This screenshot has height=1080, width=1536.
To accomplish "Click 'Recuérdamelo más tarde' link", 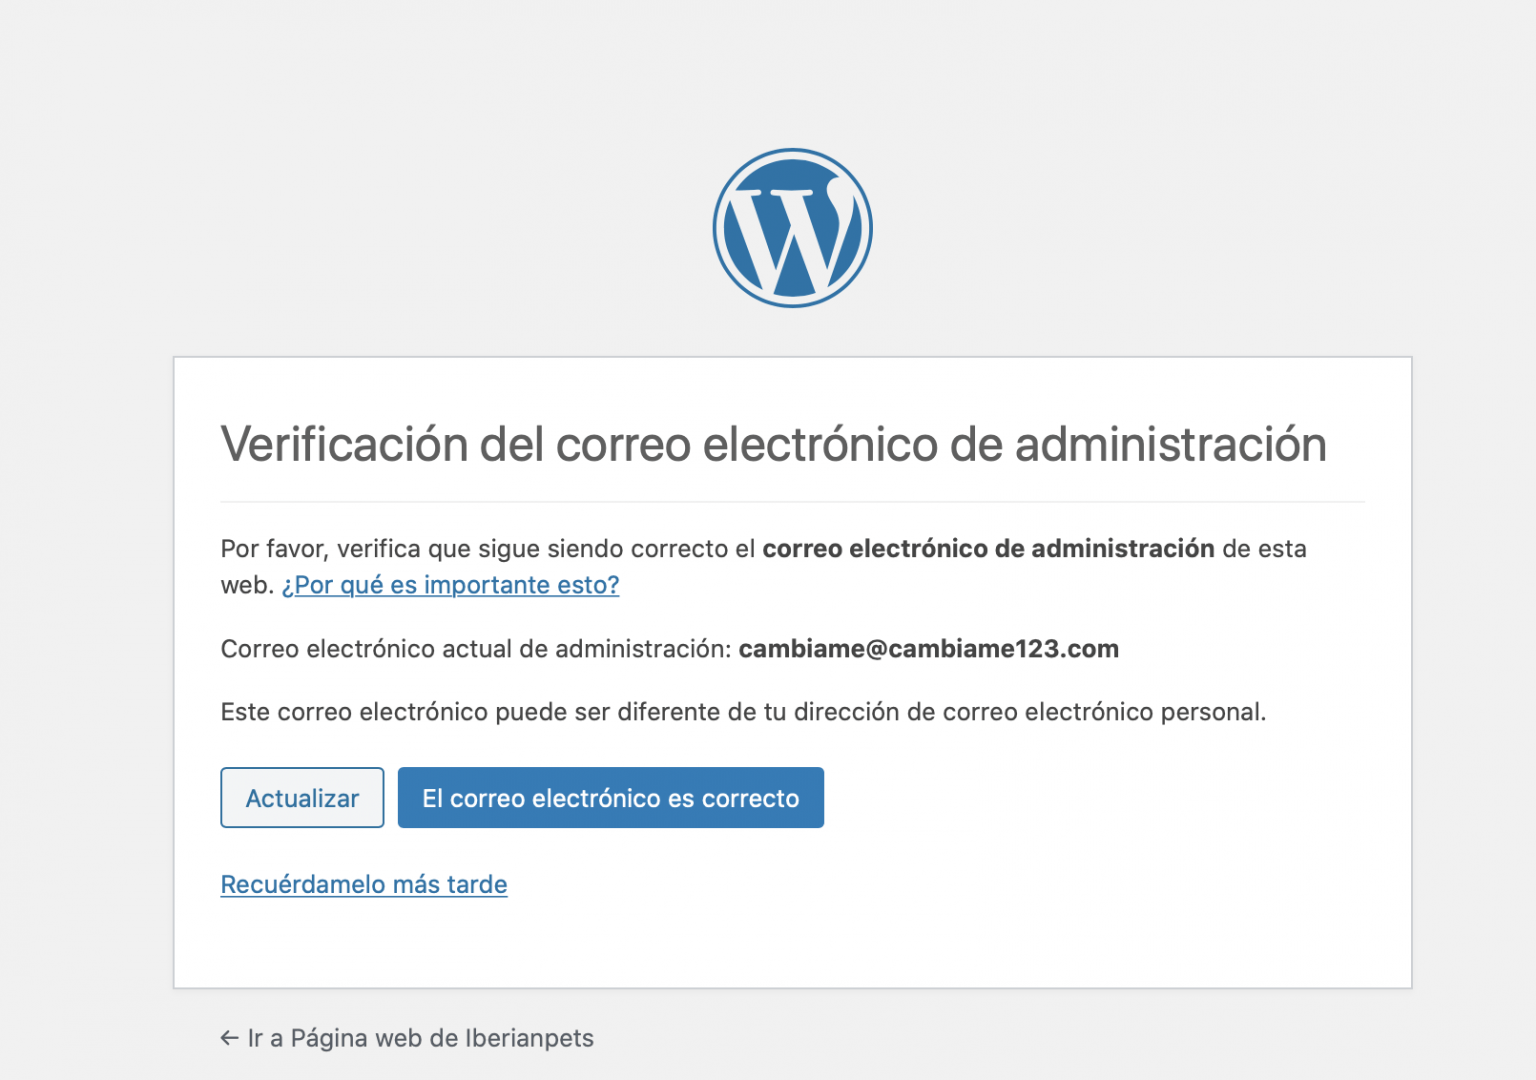I will click(364, 885).
